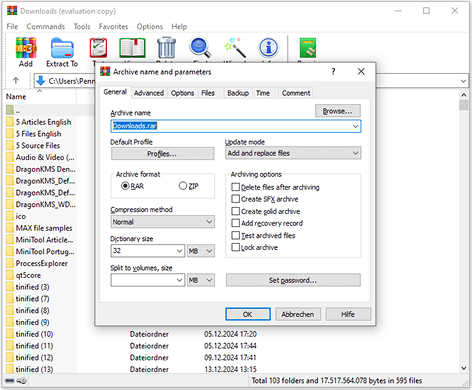
Task: Click the Extract To toolbar icon
Action: pos(62,48)
